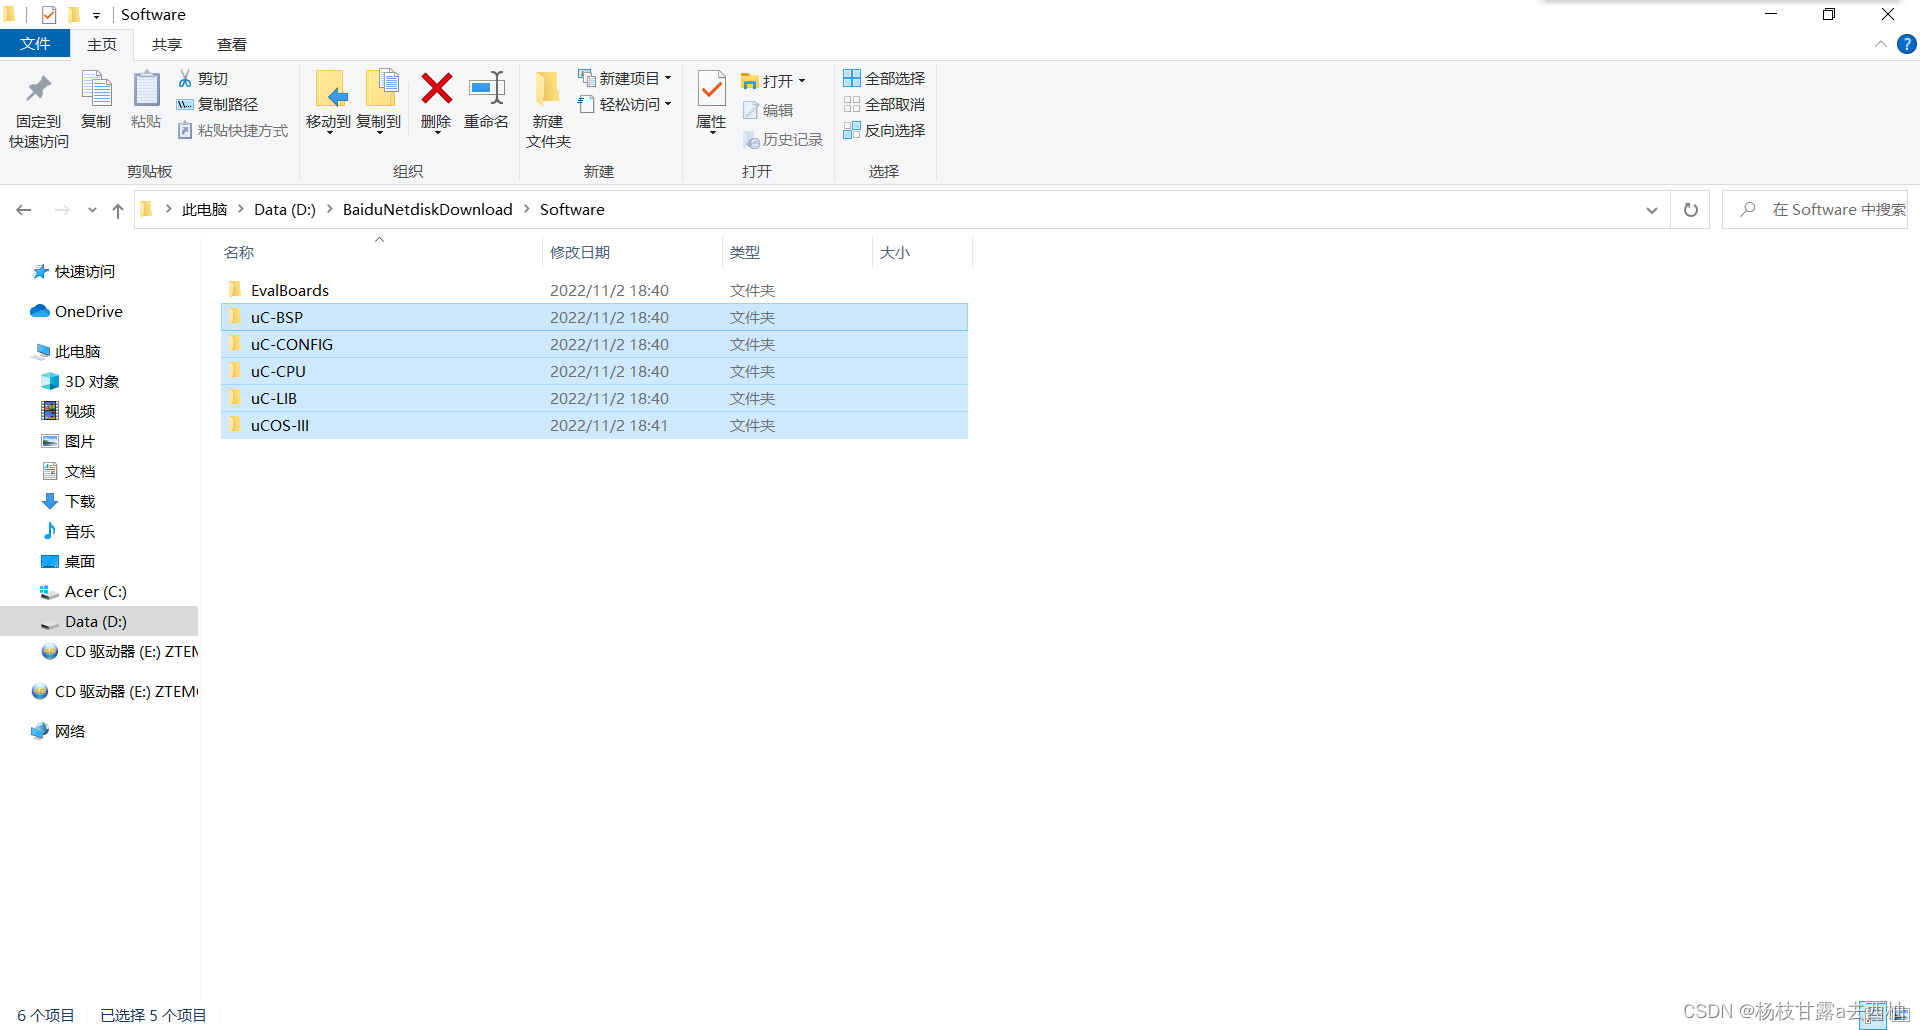Click the Properties icon in title bar

pyautogui.click(x=49, y=15)
